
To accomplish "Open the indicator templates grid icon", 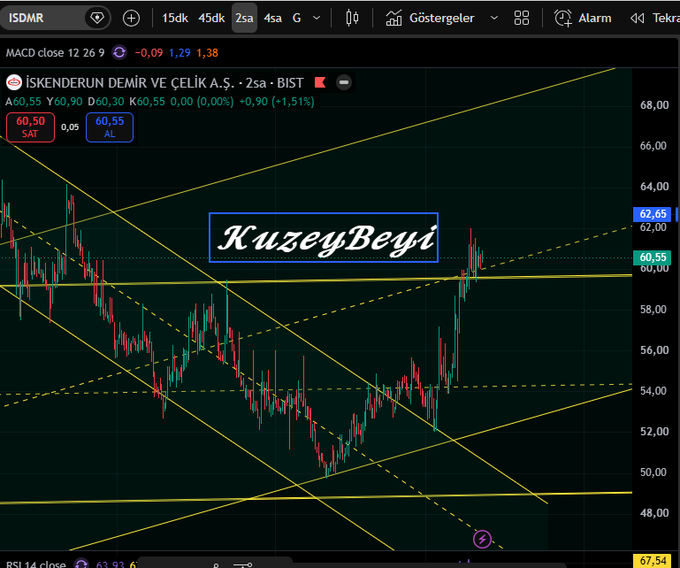I will (521, 18).
